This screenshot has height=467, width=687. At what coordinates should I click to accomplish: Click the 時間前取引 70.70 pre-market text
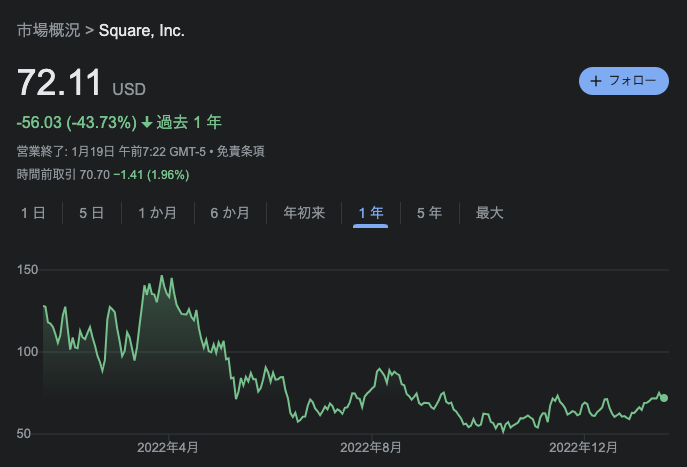click(63, 175)
